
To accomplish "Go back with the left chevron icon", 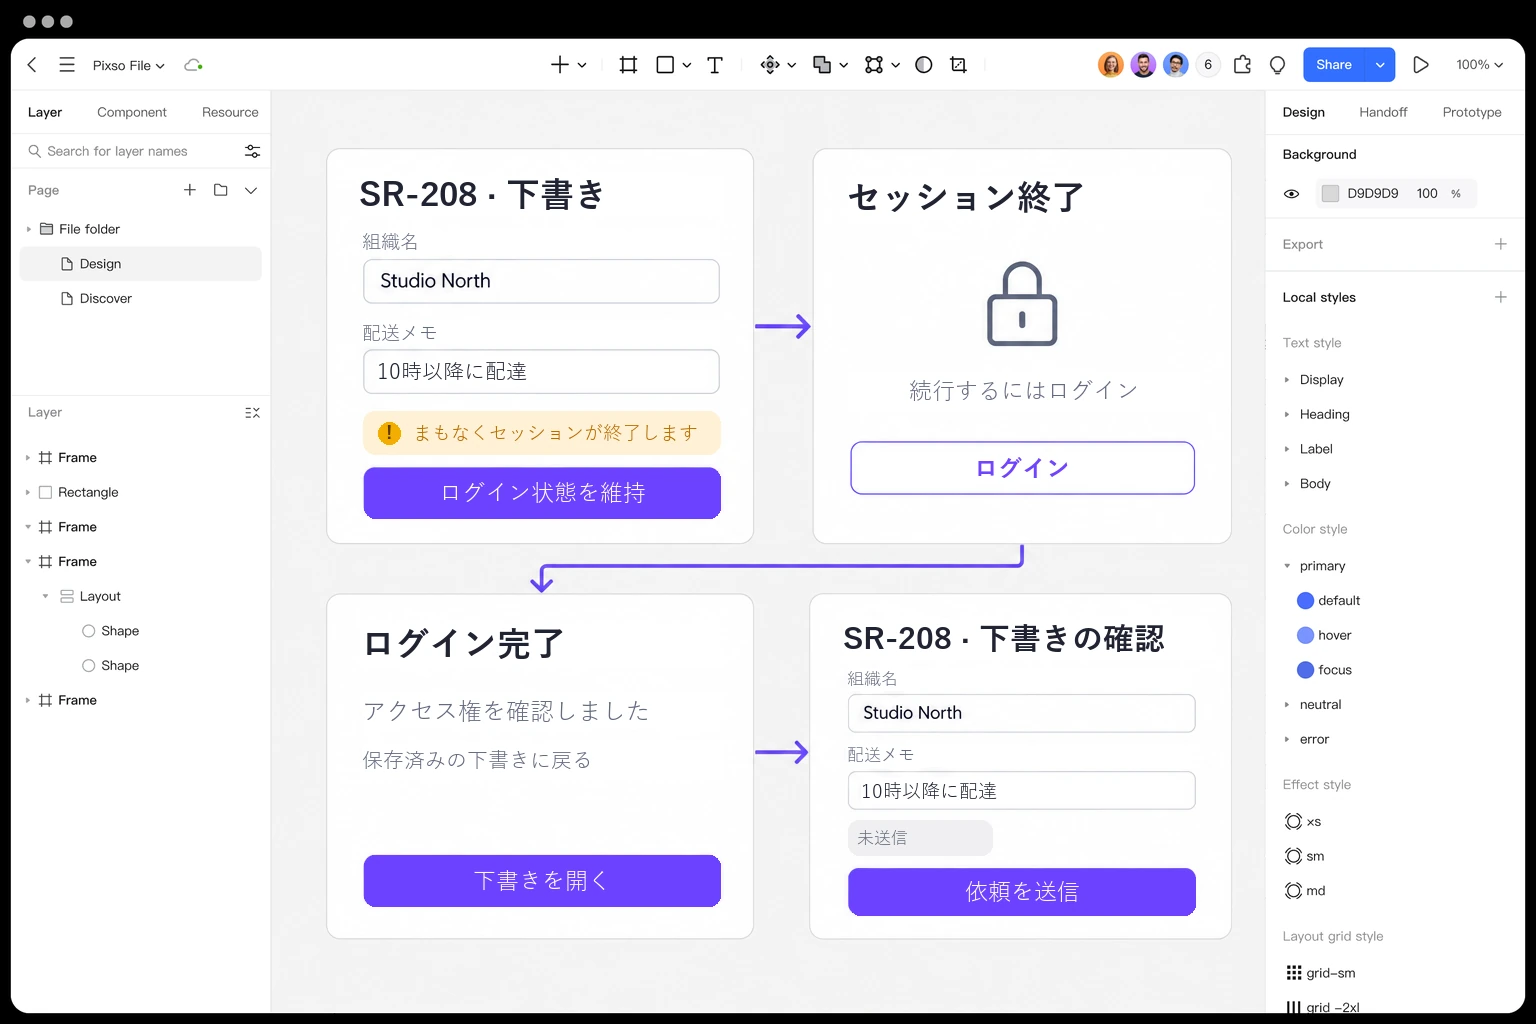I will (32, 65).
